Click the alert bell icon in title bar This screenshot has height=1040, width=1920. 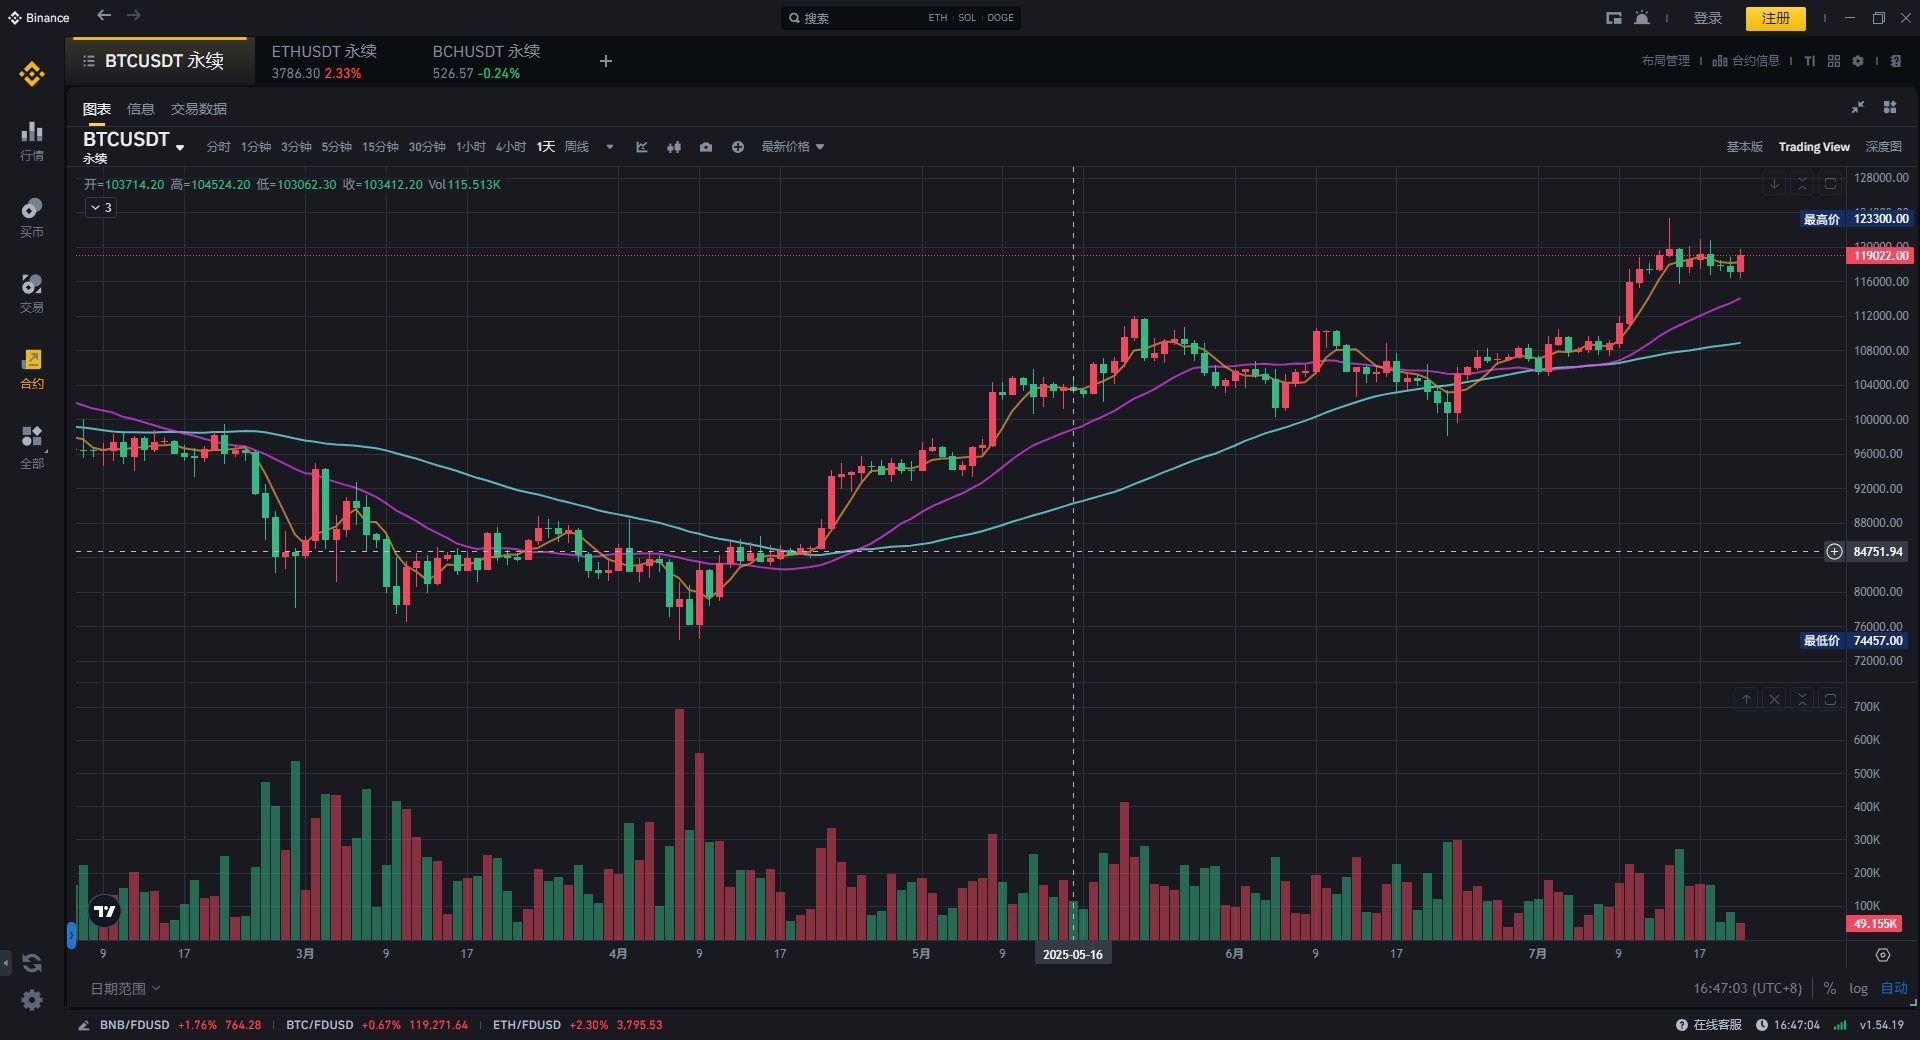coord(1642,18)
